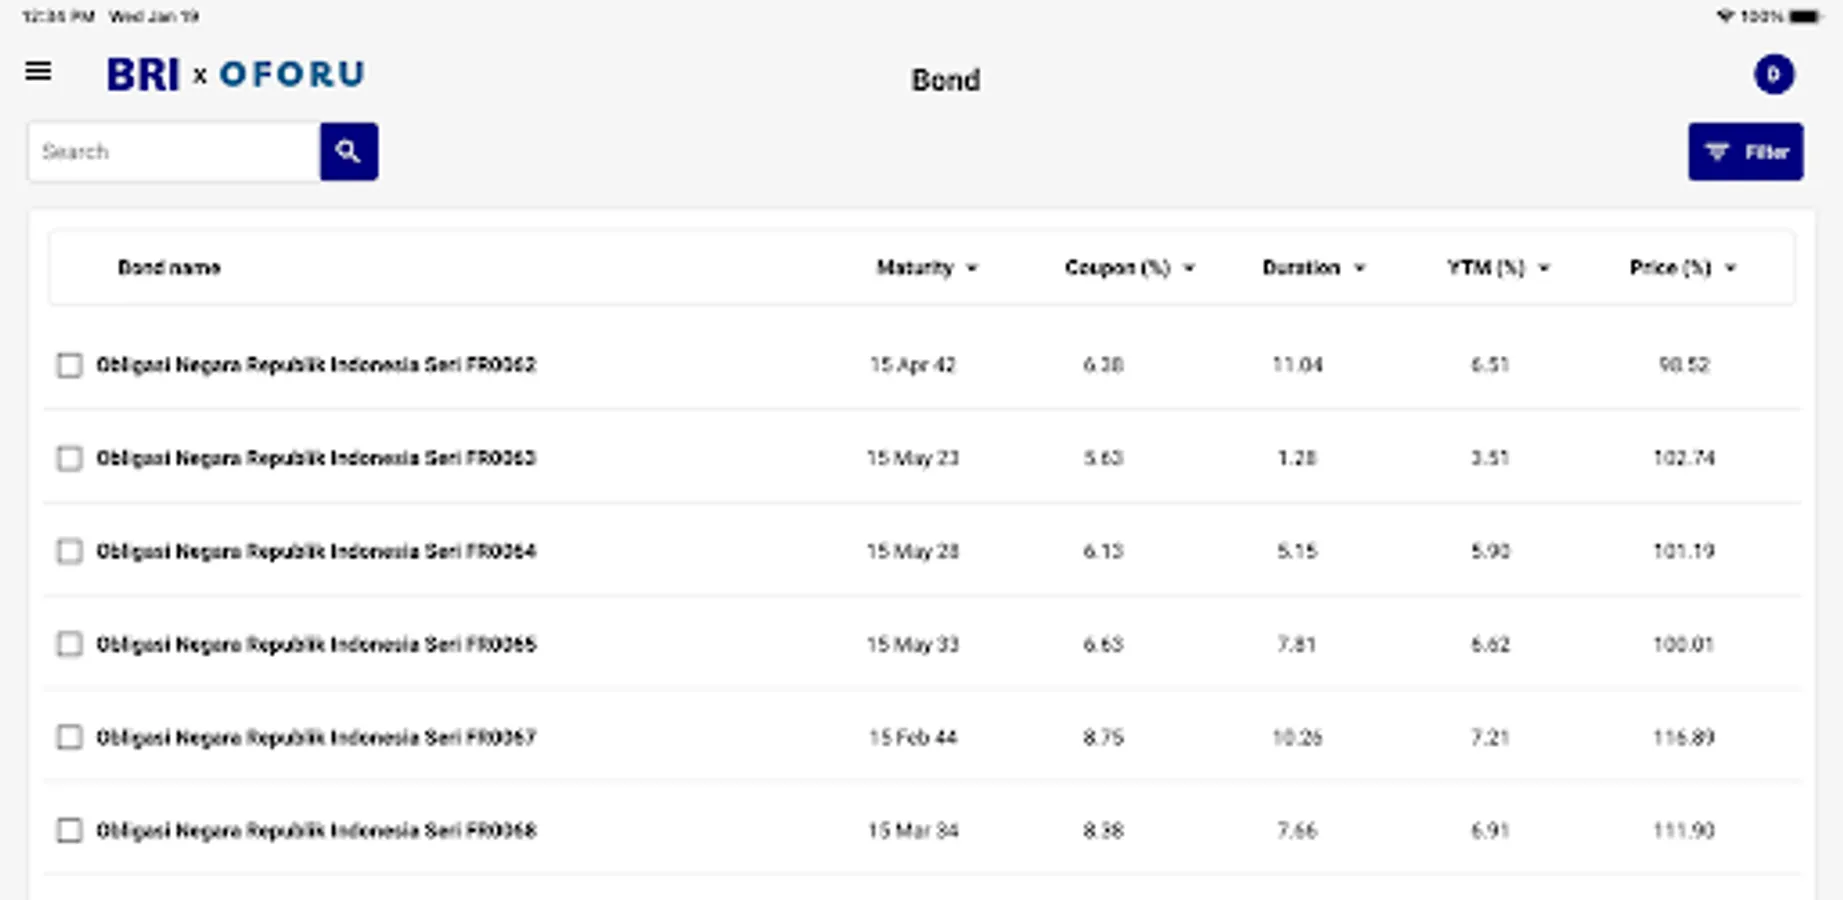Sort by YTM (%) column arrow
This screenshot has width=1843, height=900.
[1544, 269]
